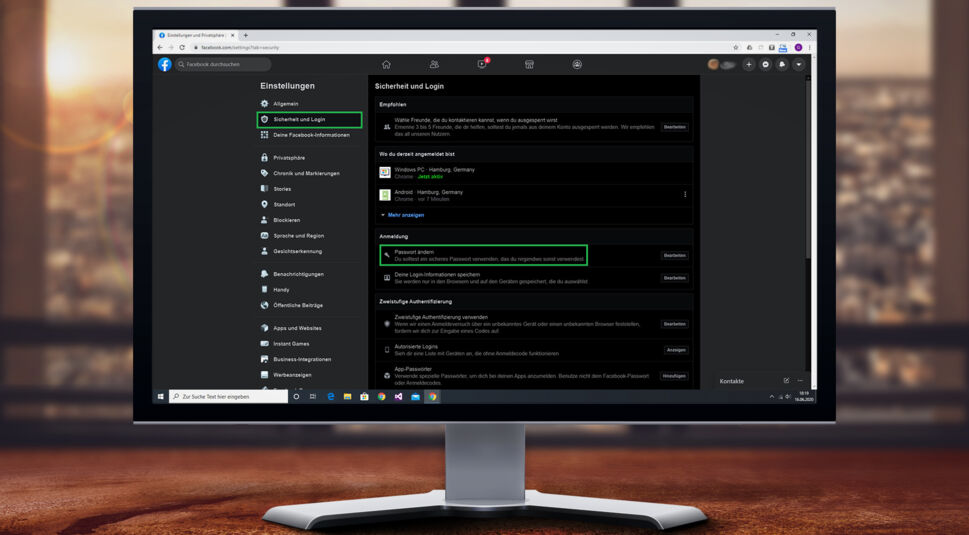This screenshot has height=535, width=969.
Task: Open File Explorer from the taskbar
Action: click(347, 397)
